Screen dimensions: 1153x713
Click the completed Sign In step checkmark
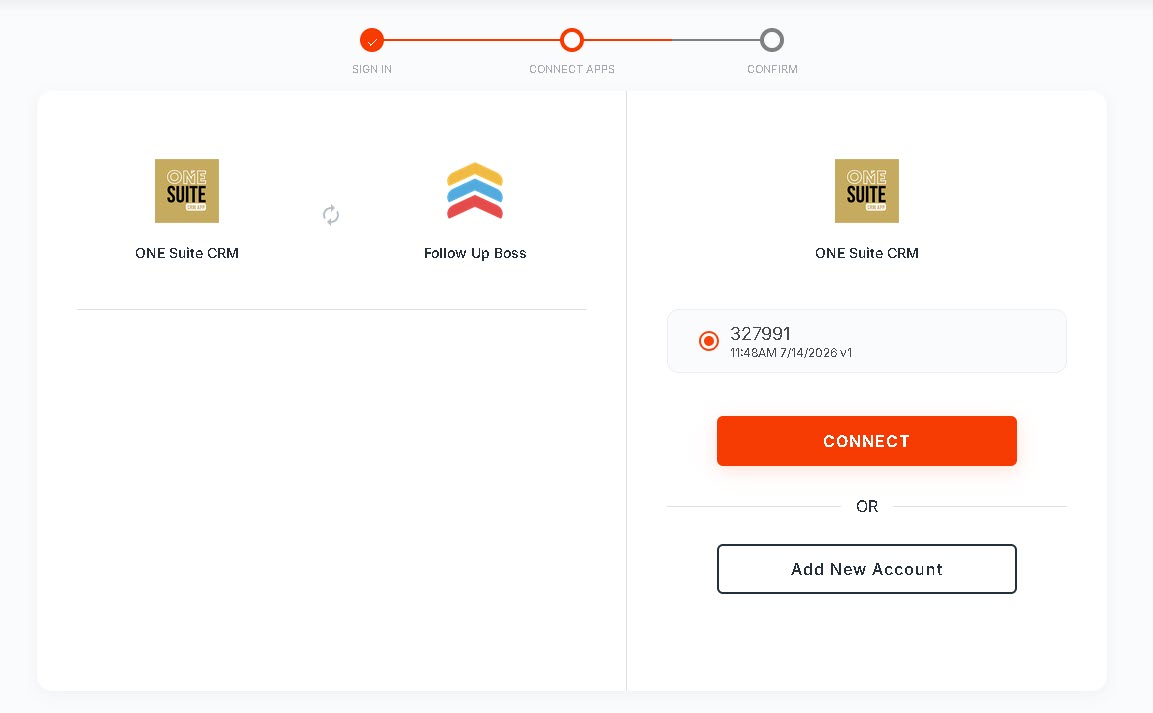coord(372,40)
